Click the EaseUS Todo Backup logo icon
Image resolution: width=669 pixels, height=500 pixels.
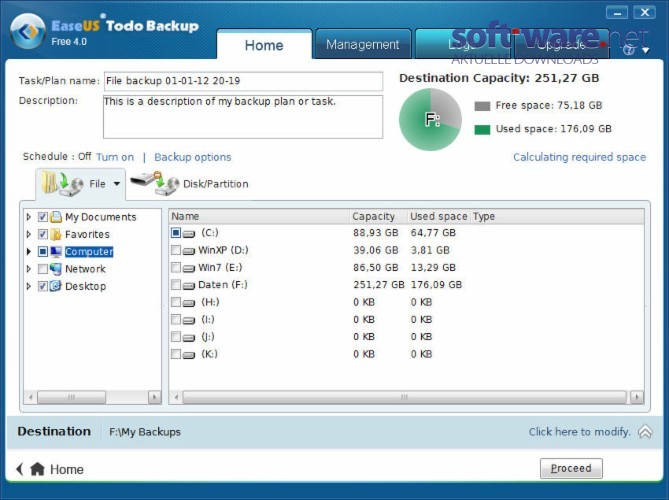click(27, 32)
